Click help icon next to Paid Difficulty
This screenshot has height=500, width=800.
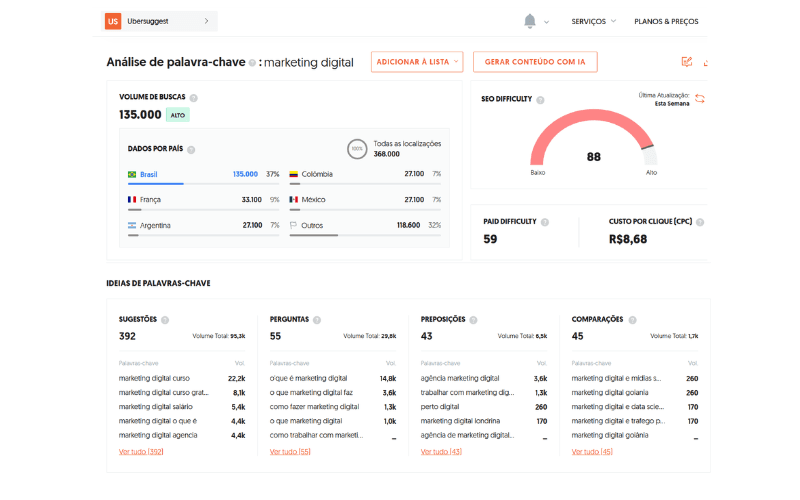coord(545,222)
